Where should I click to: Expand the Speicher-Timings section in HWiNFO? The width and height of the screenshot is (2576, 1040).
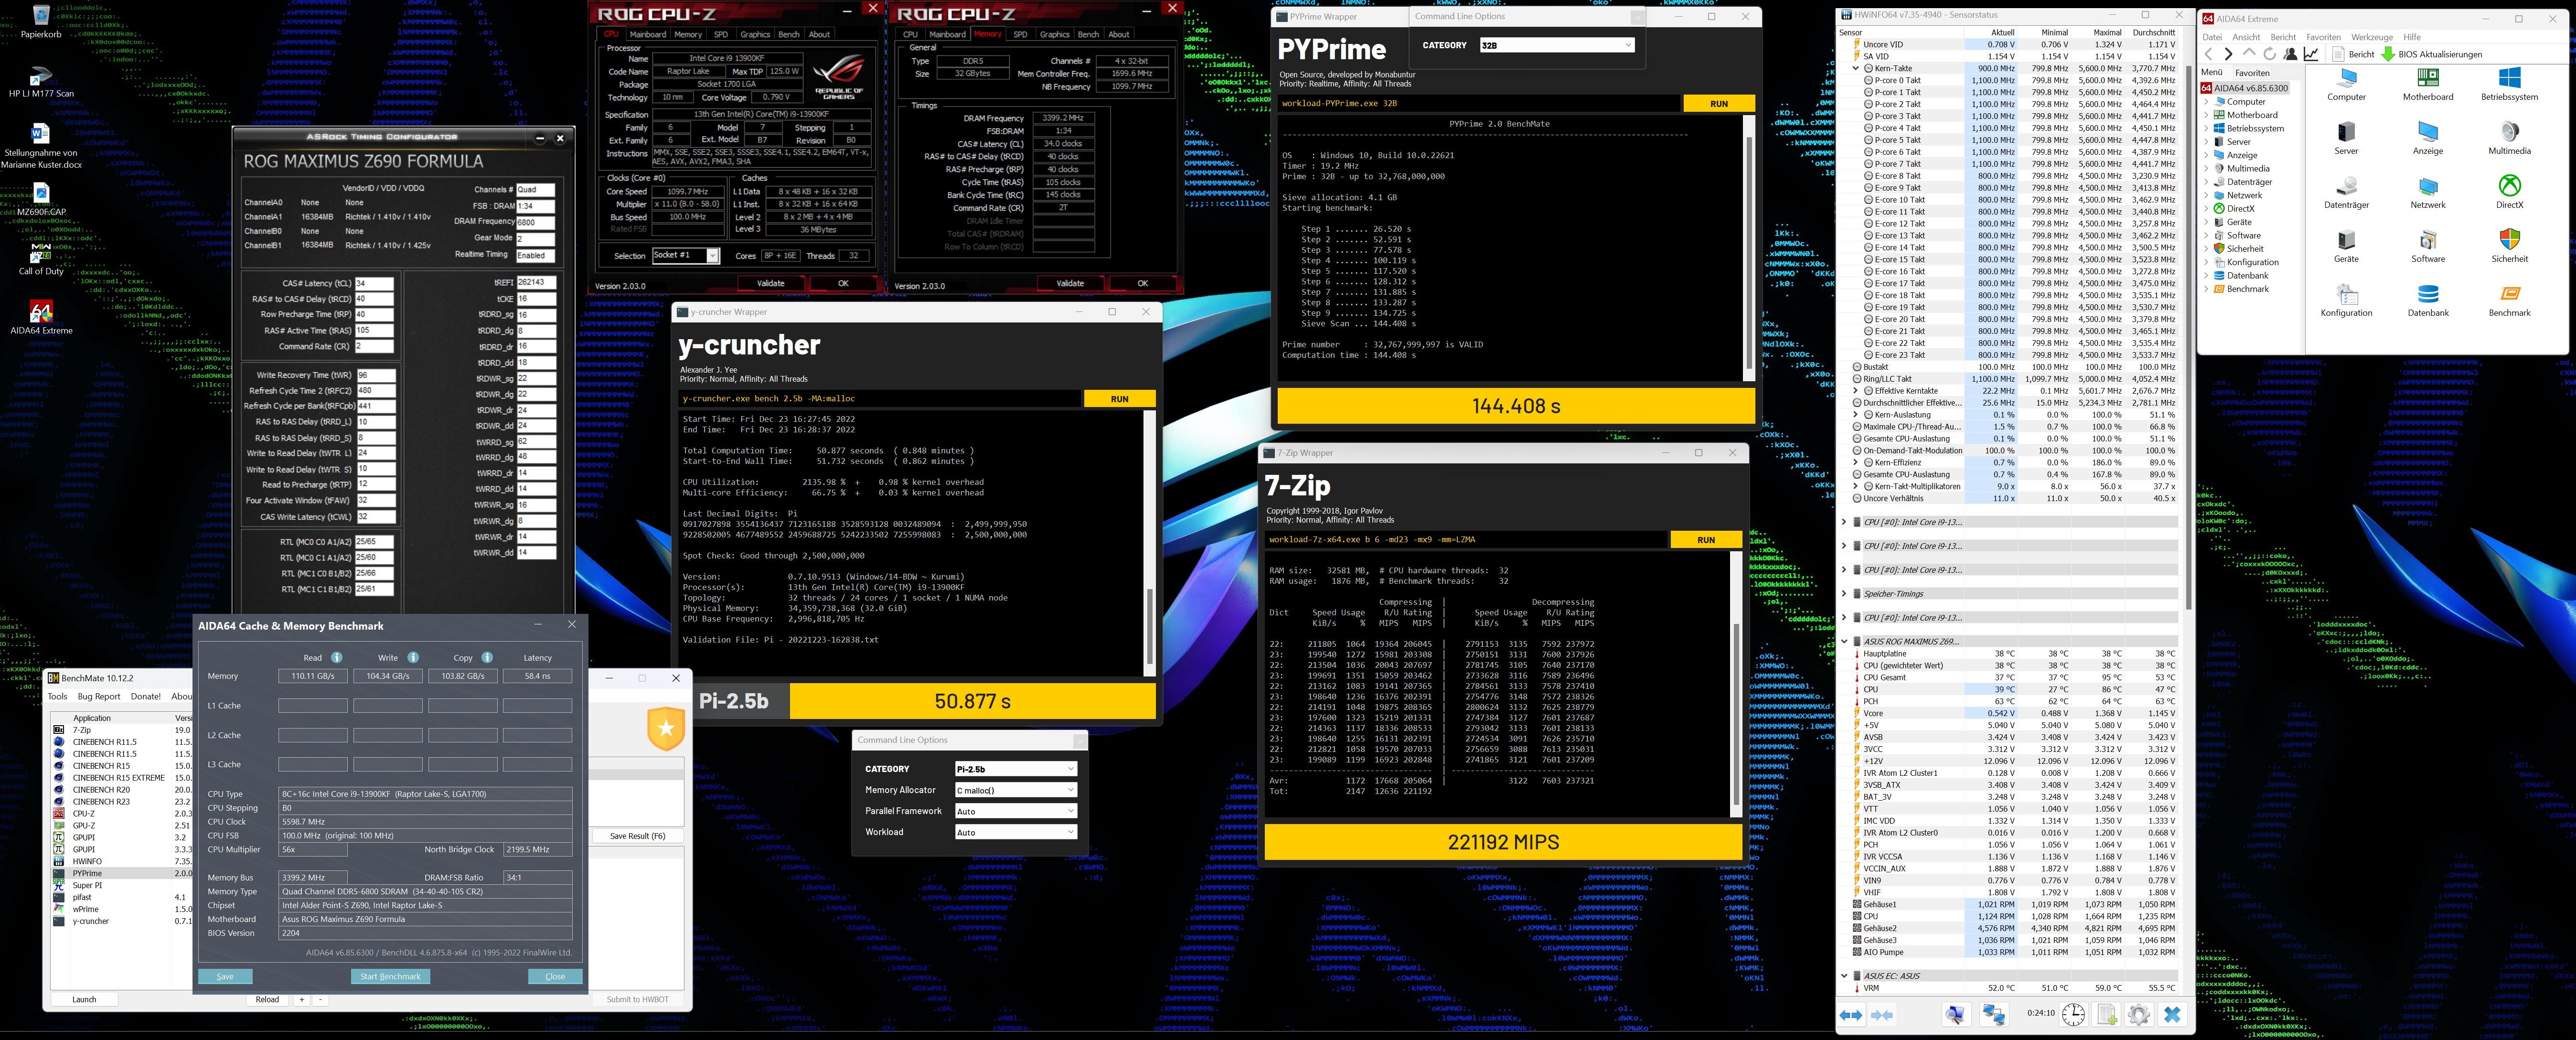[1844, 594]
